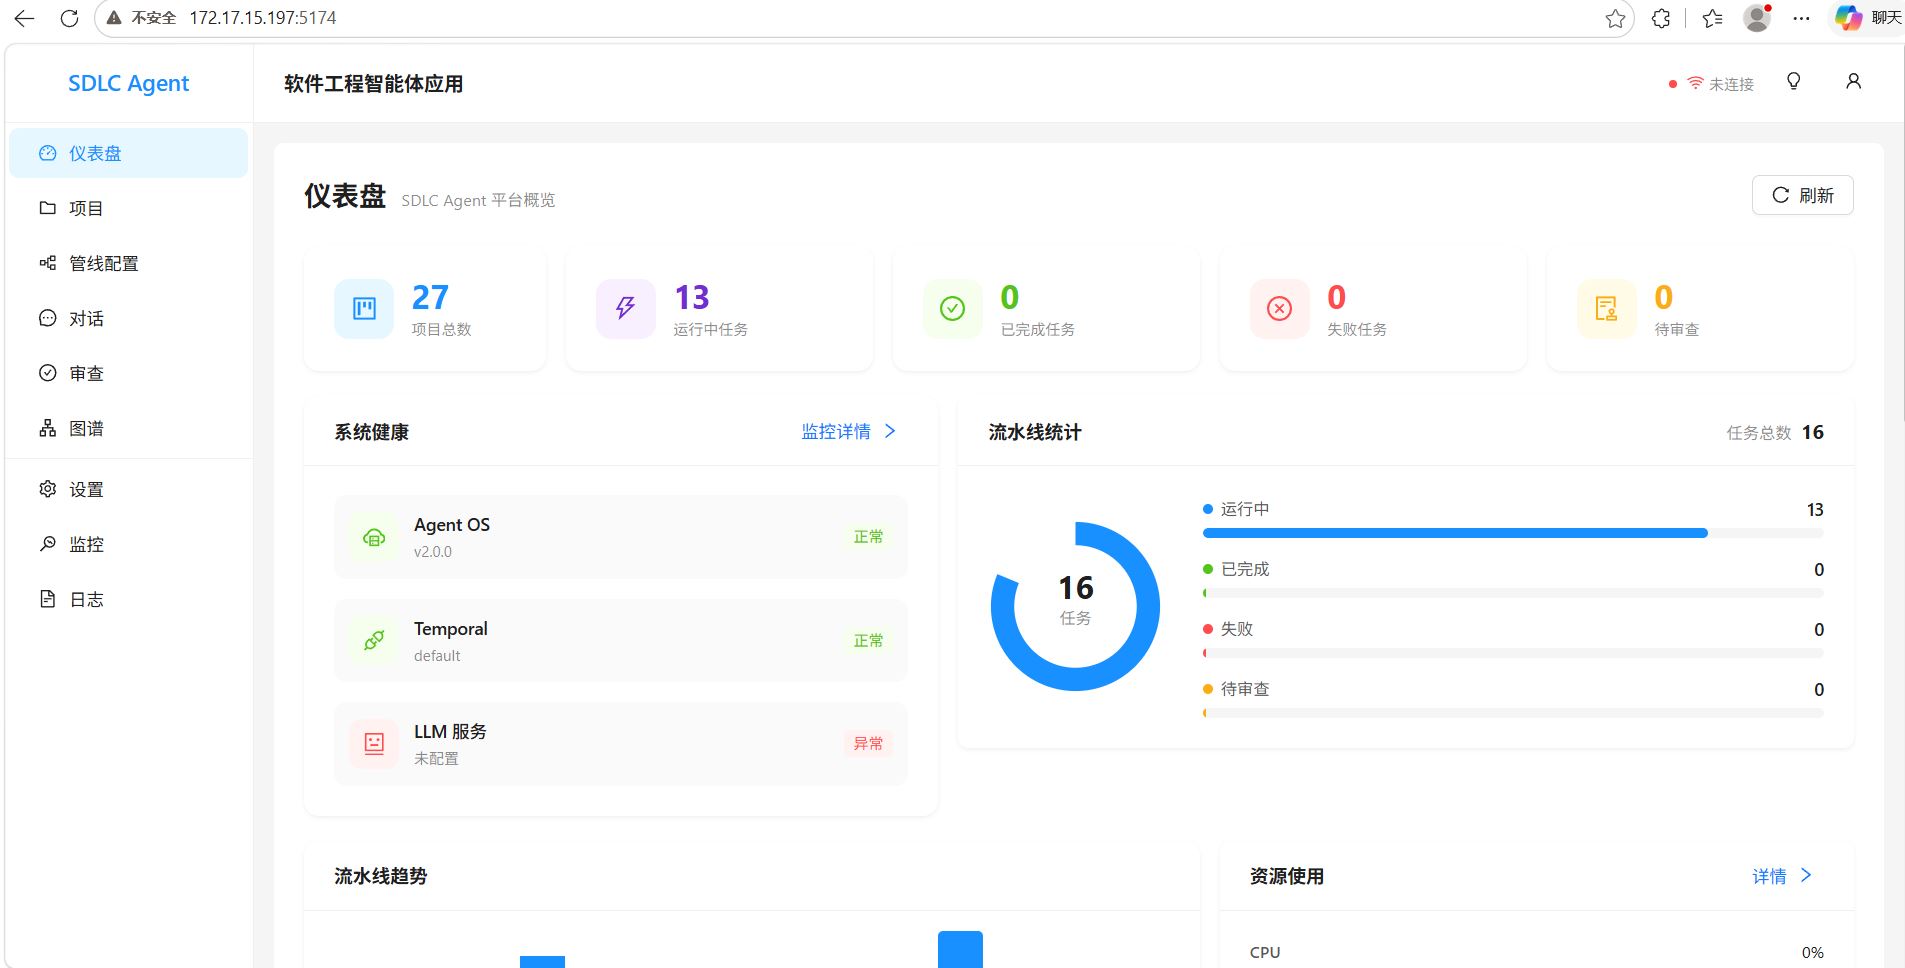
Task: Click the 异常 status tag of LLM 服务
Action: [868, 743]
